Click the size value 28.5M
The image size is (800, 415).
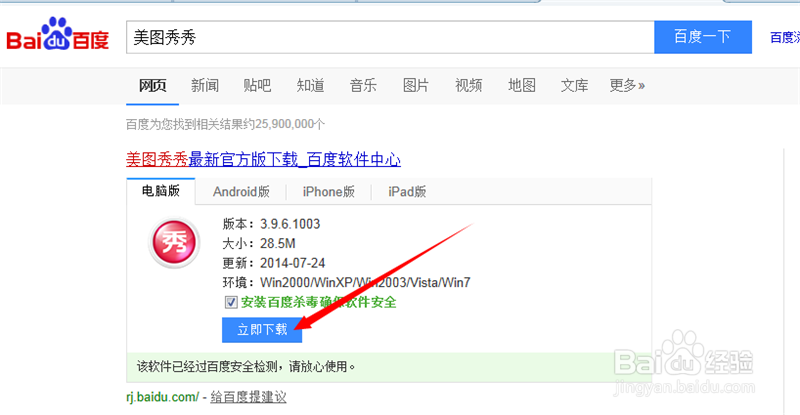(x=278, y=243)
